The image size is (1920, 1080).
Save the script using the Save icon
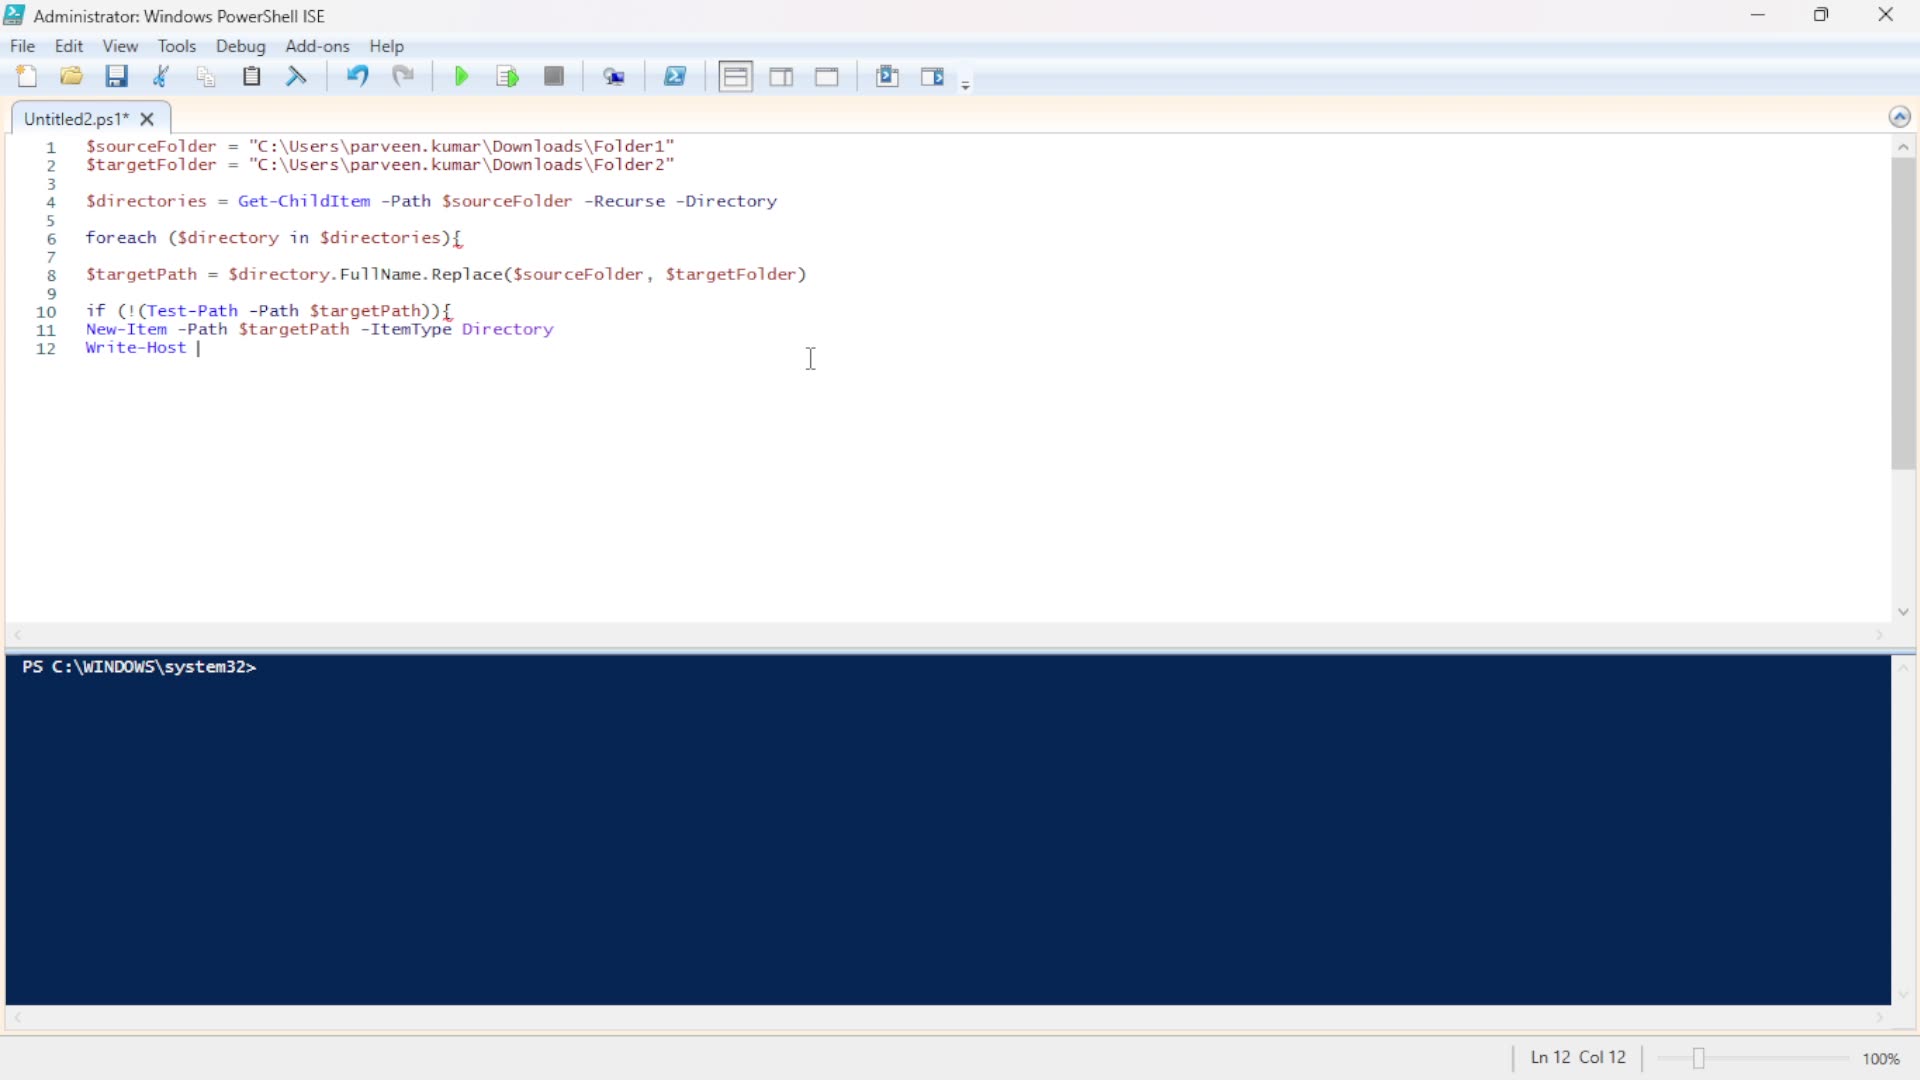tap(117, 76)
